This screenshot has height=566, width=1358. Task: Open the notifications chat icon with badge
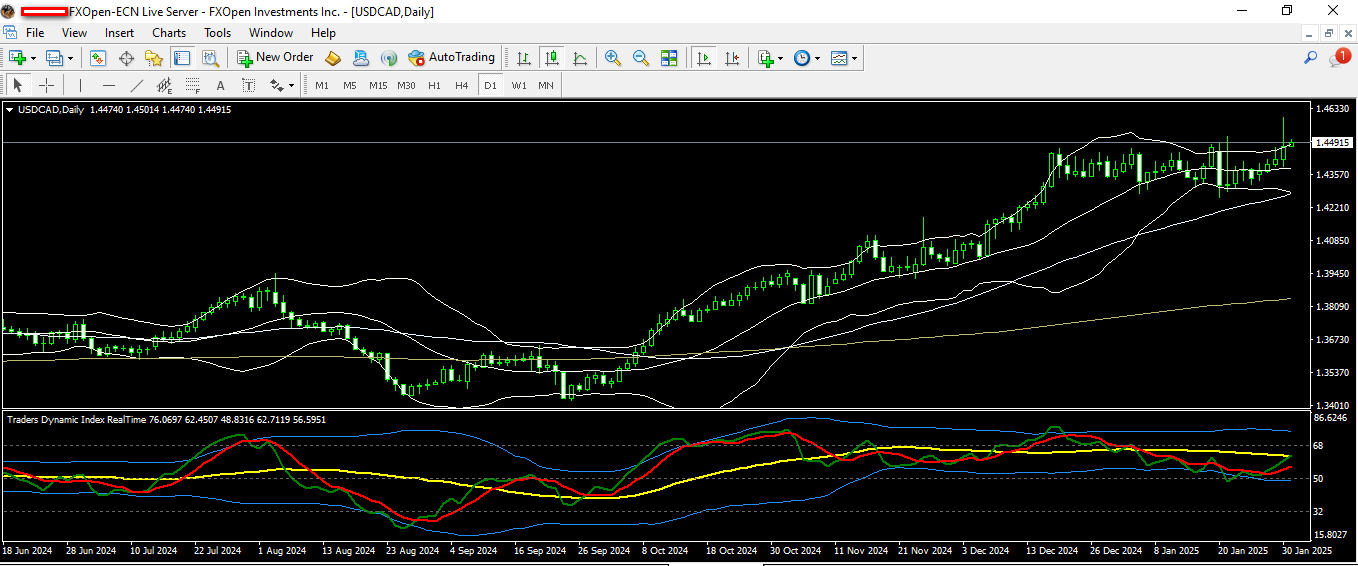pyautogui.click(x=1339, y=58)
